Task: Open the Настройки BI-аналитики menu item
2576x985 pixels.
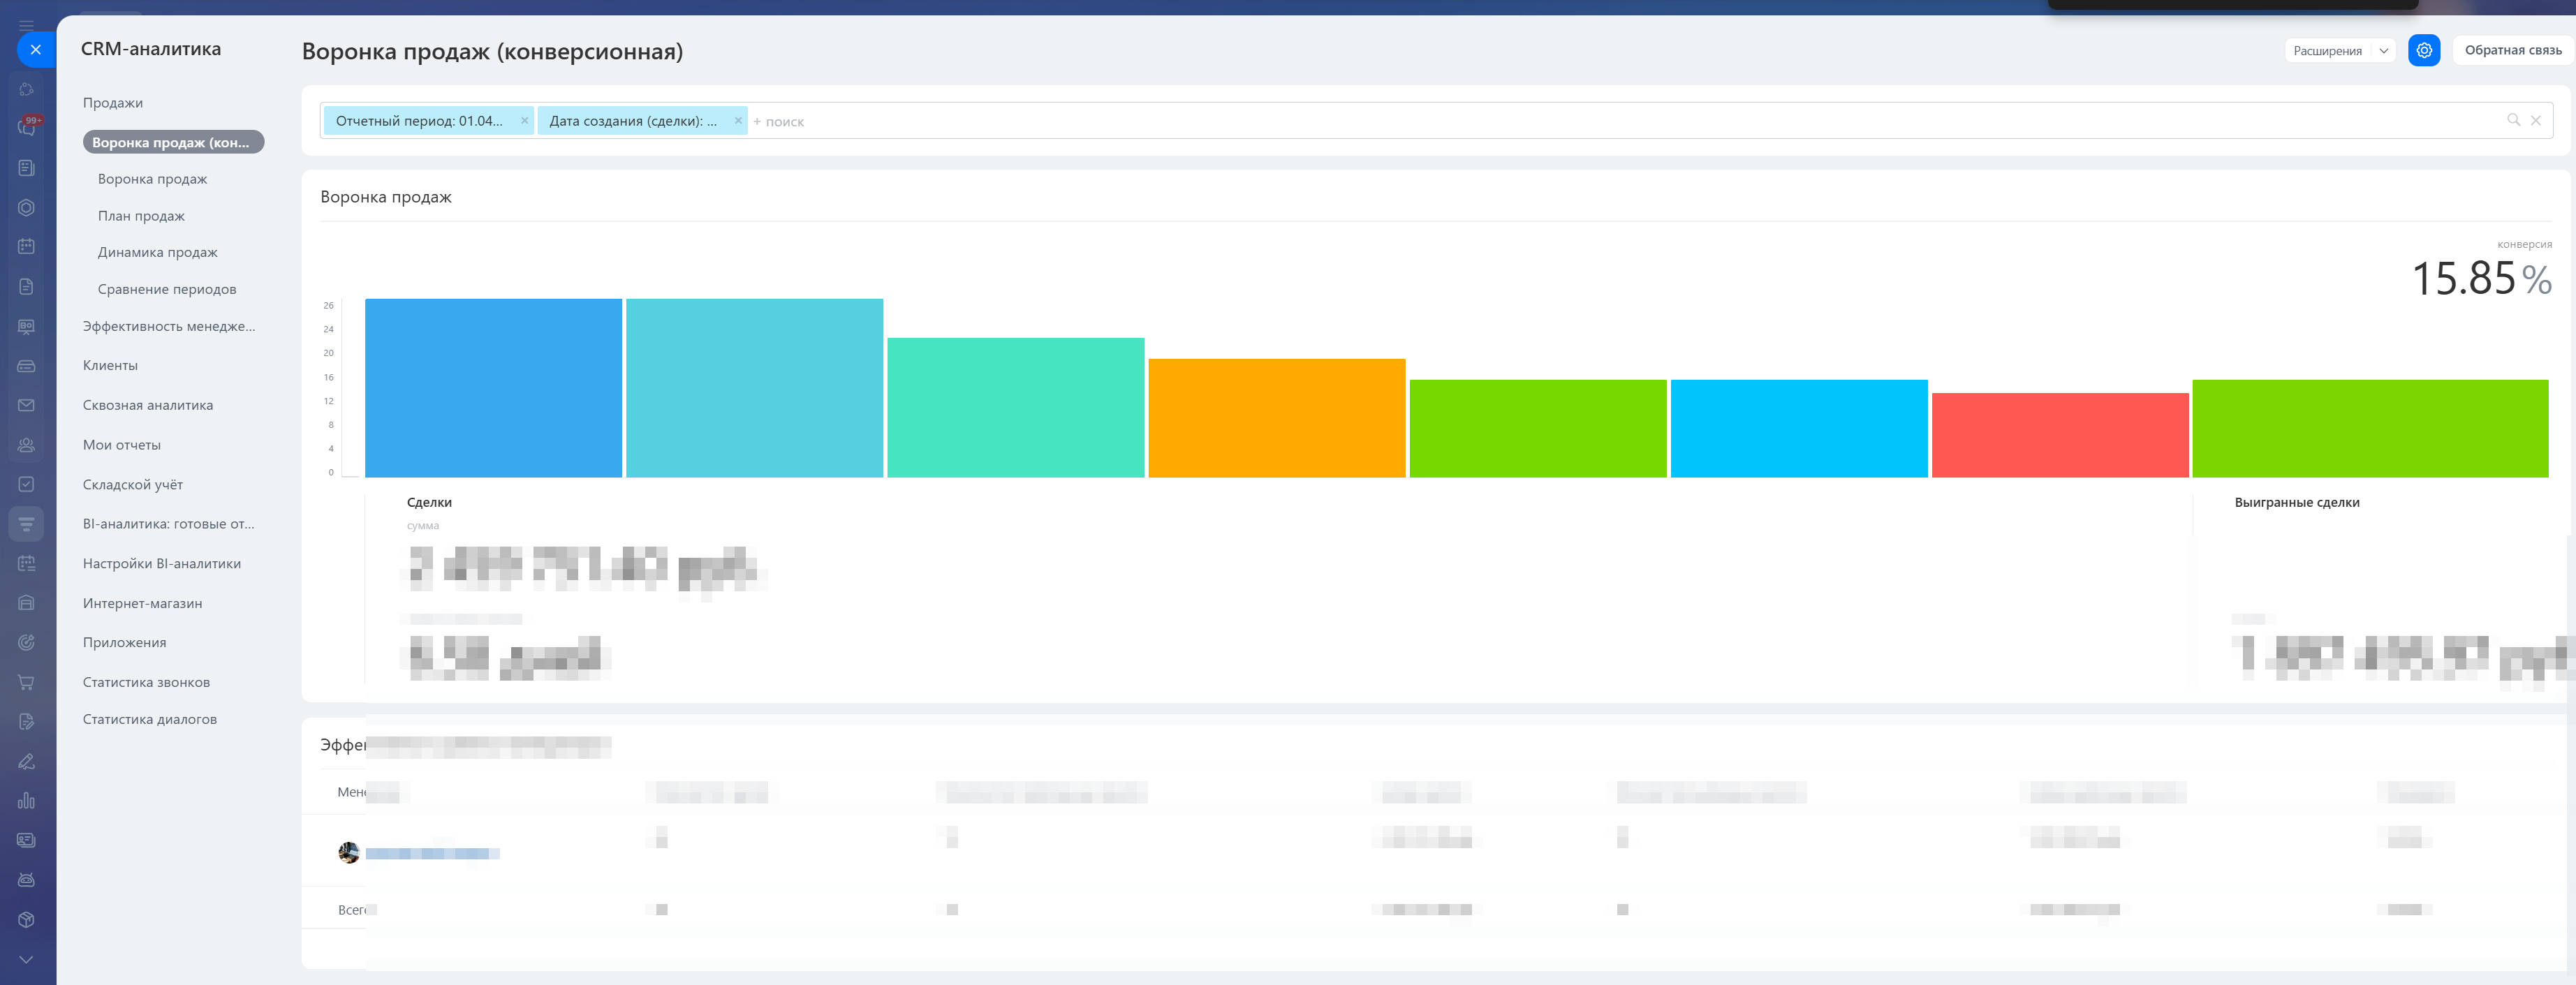Action: pos(162,564)
